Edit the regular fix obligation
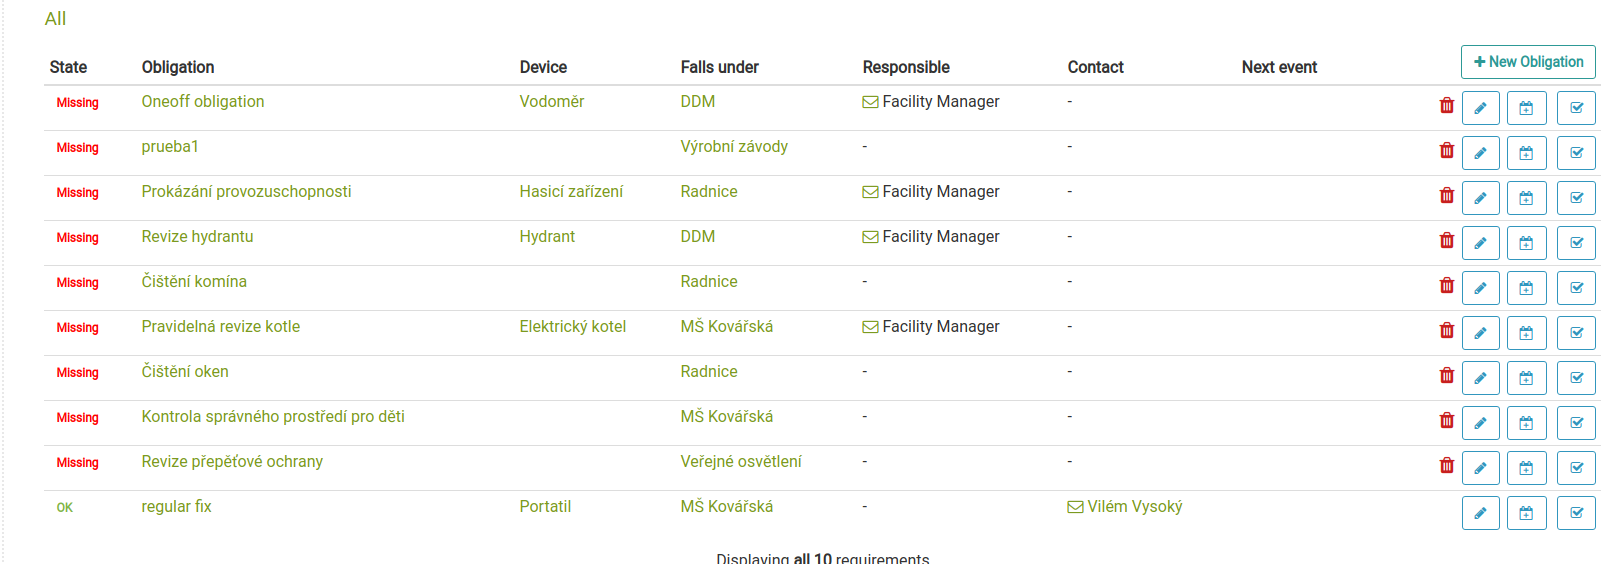 pyautogui.click(x=1480, y=513)
